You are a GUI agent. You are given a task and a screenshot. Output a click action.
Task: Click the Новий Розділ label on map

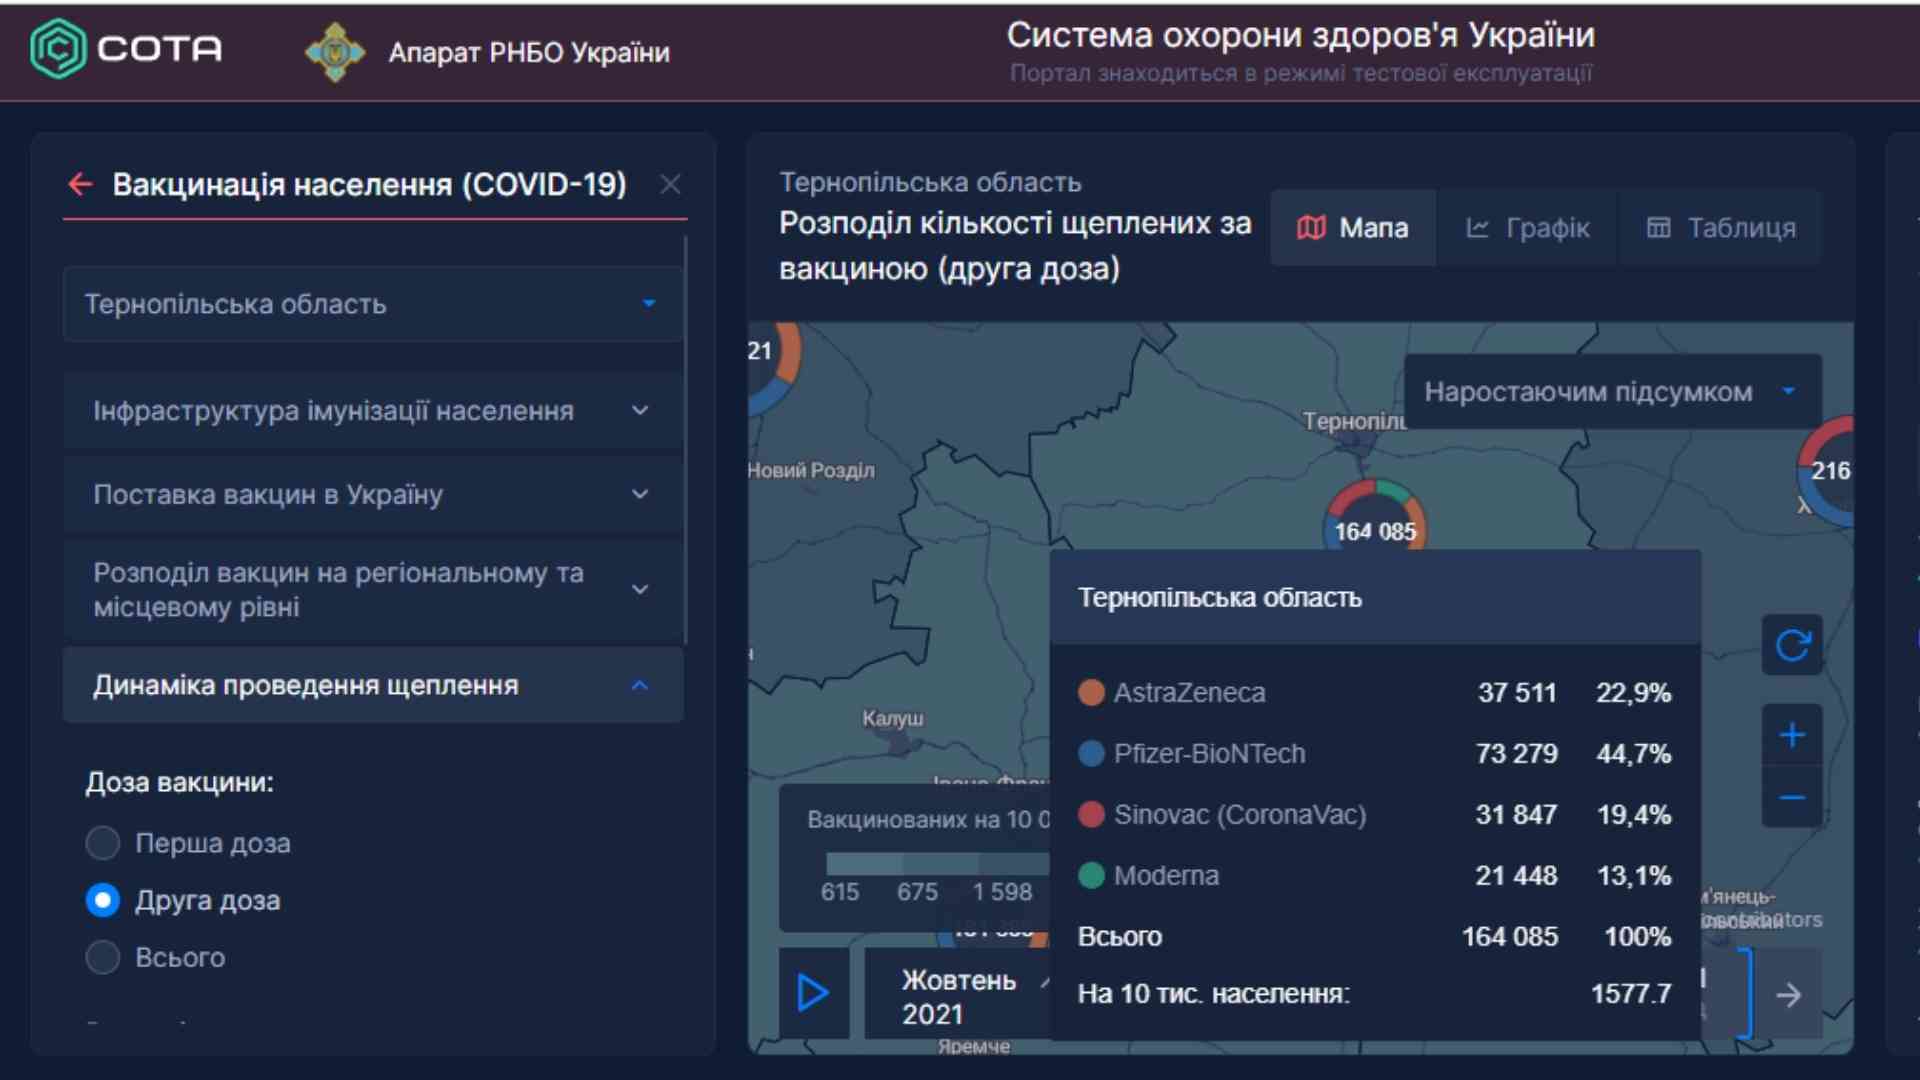tap(811, 470)
